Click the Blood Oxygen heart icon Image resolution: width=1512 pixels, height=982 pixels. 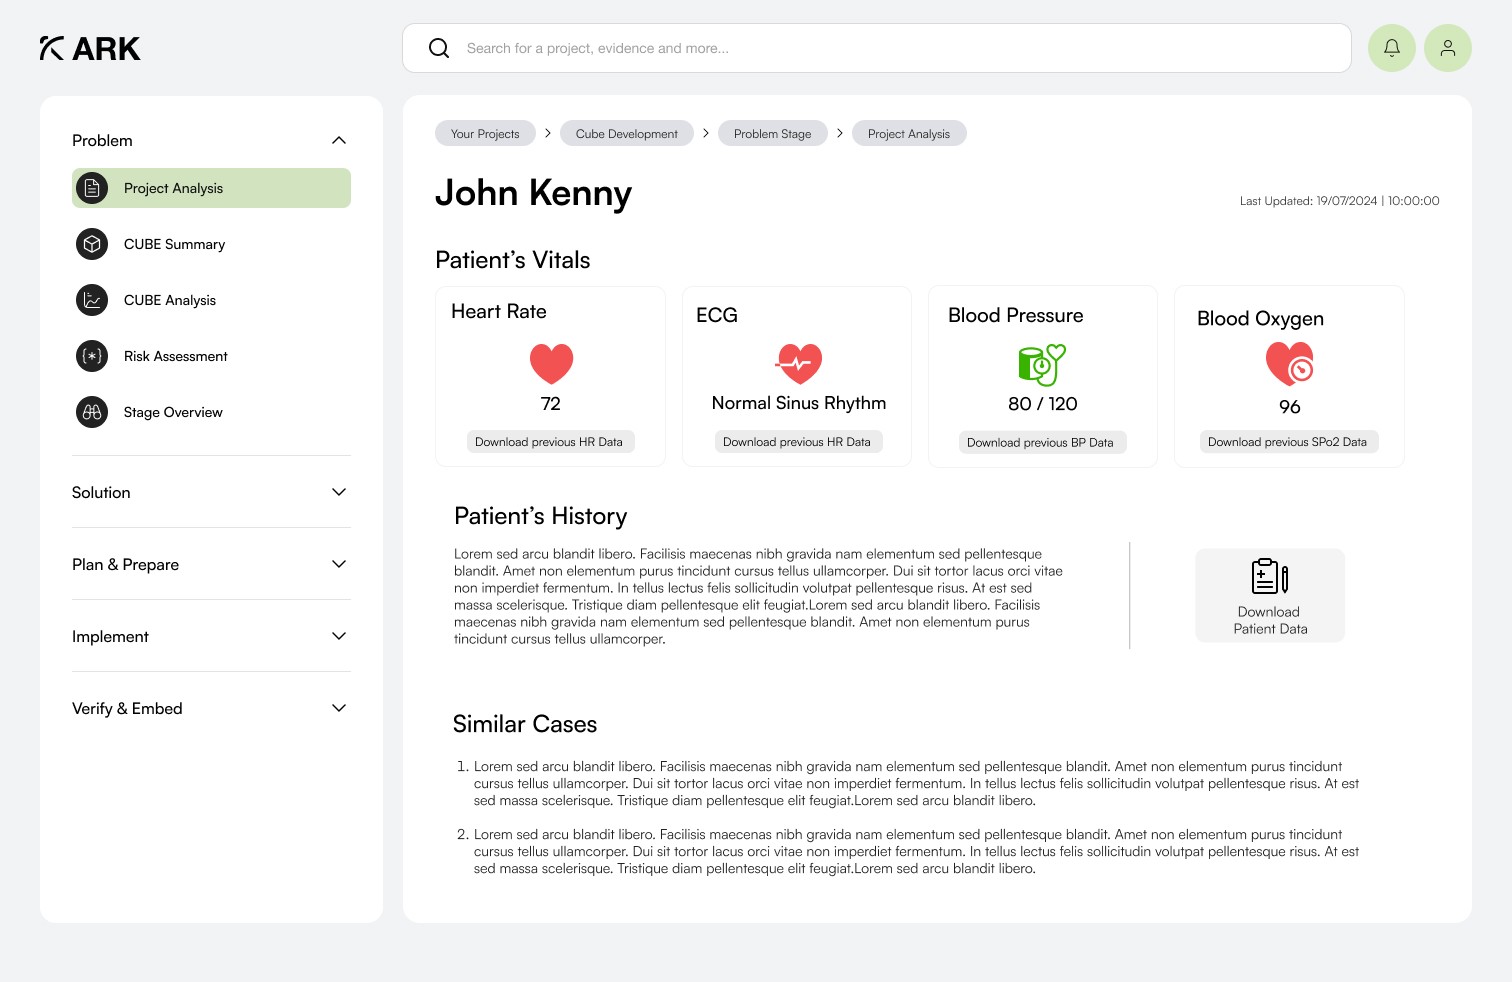tap(1290, 364)
